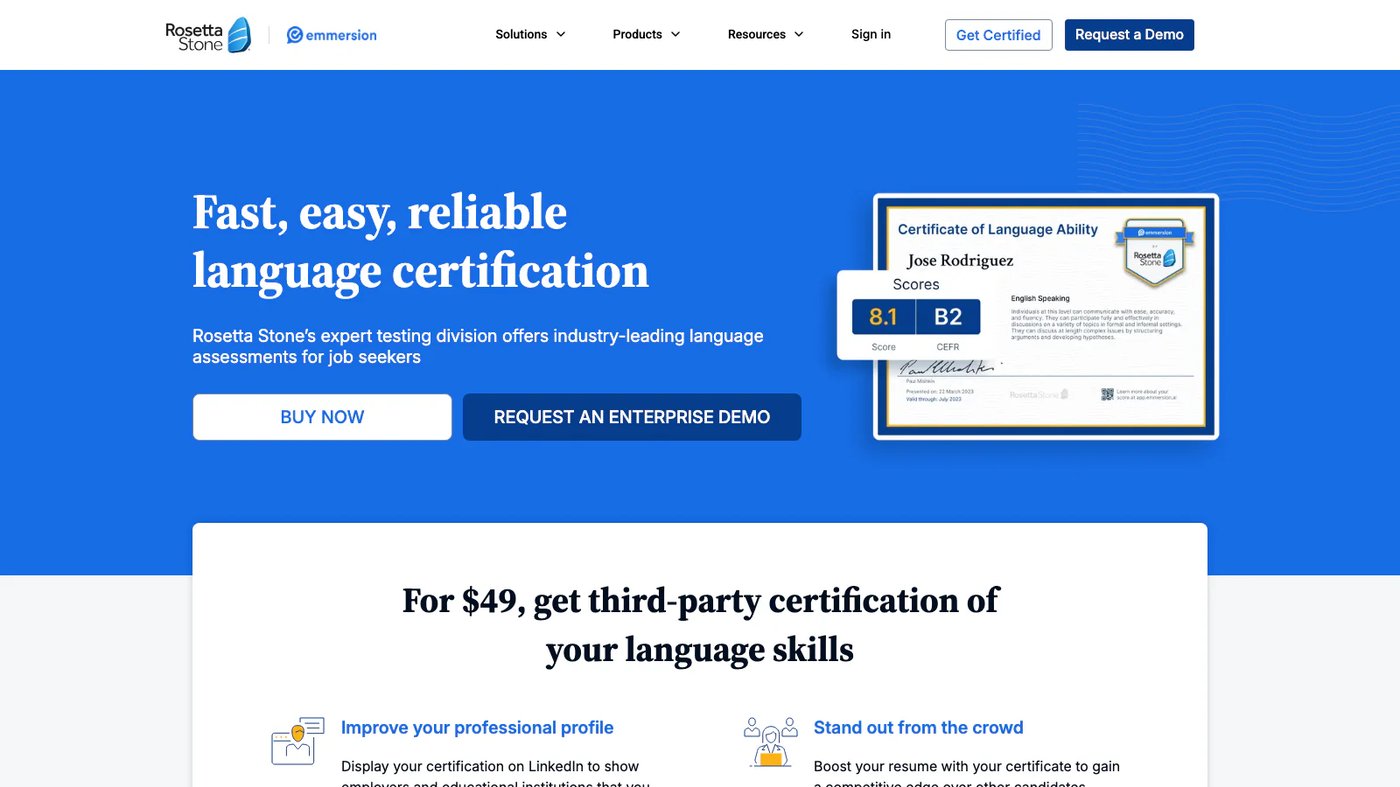This screenshot has height=787, width=1400.
Task: Click REQUEST AN ENTERPRISE DEMO button
Action: 632,417
